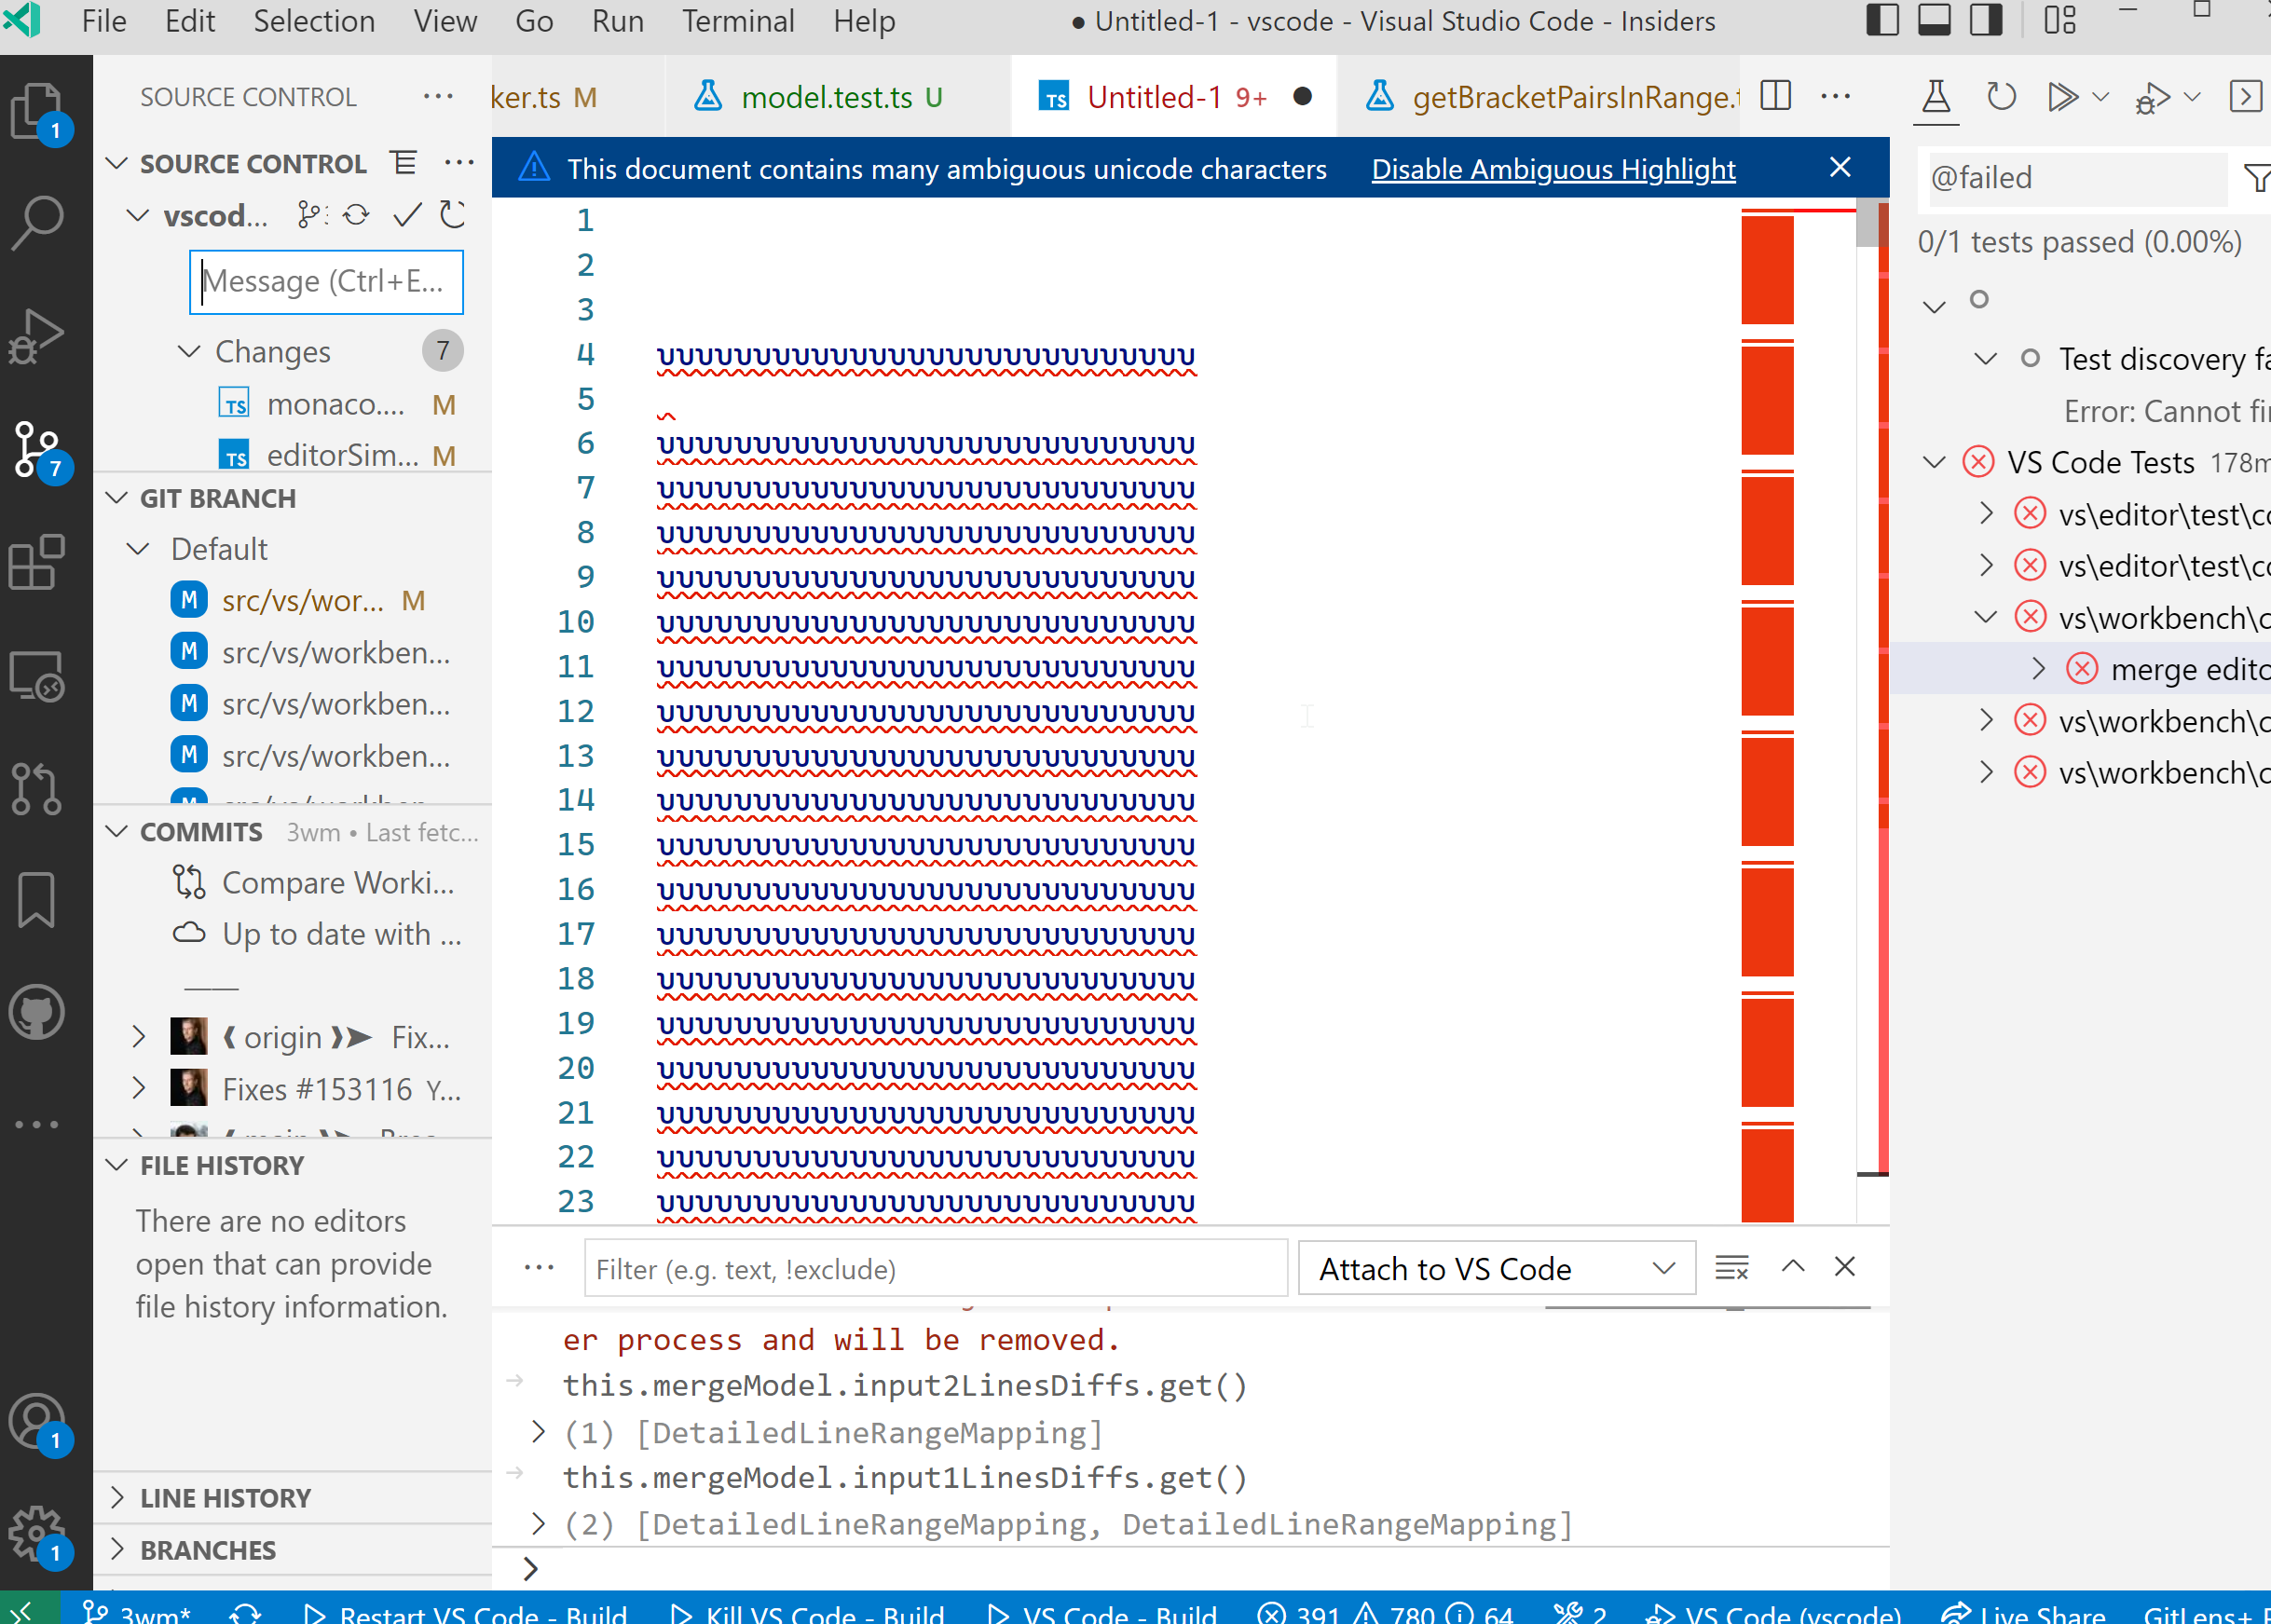Commit changes with the checkmark icon

point(407,215)
